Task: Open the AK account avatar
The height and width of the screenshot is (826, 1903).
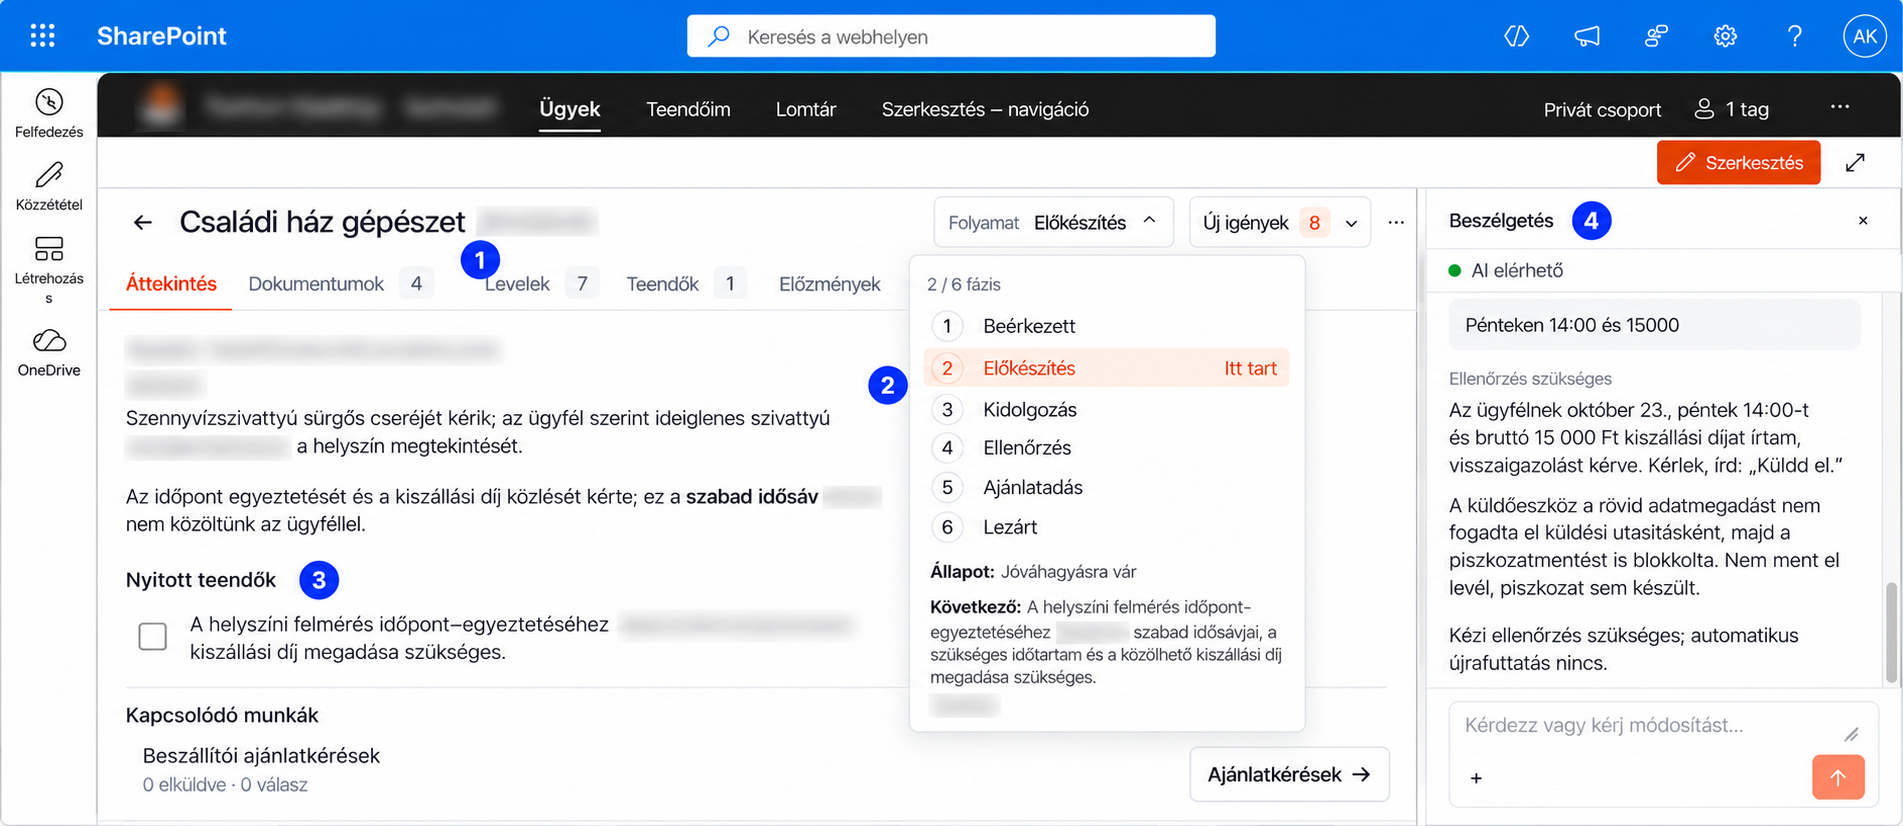Action: coord(1864,36)
